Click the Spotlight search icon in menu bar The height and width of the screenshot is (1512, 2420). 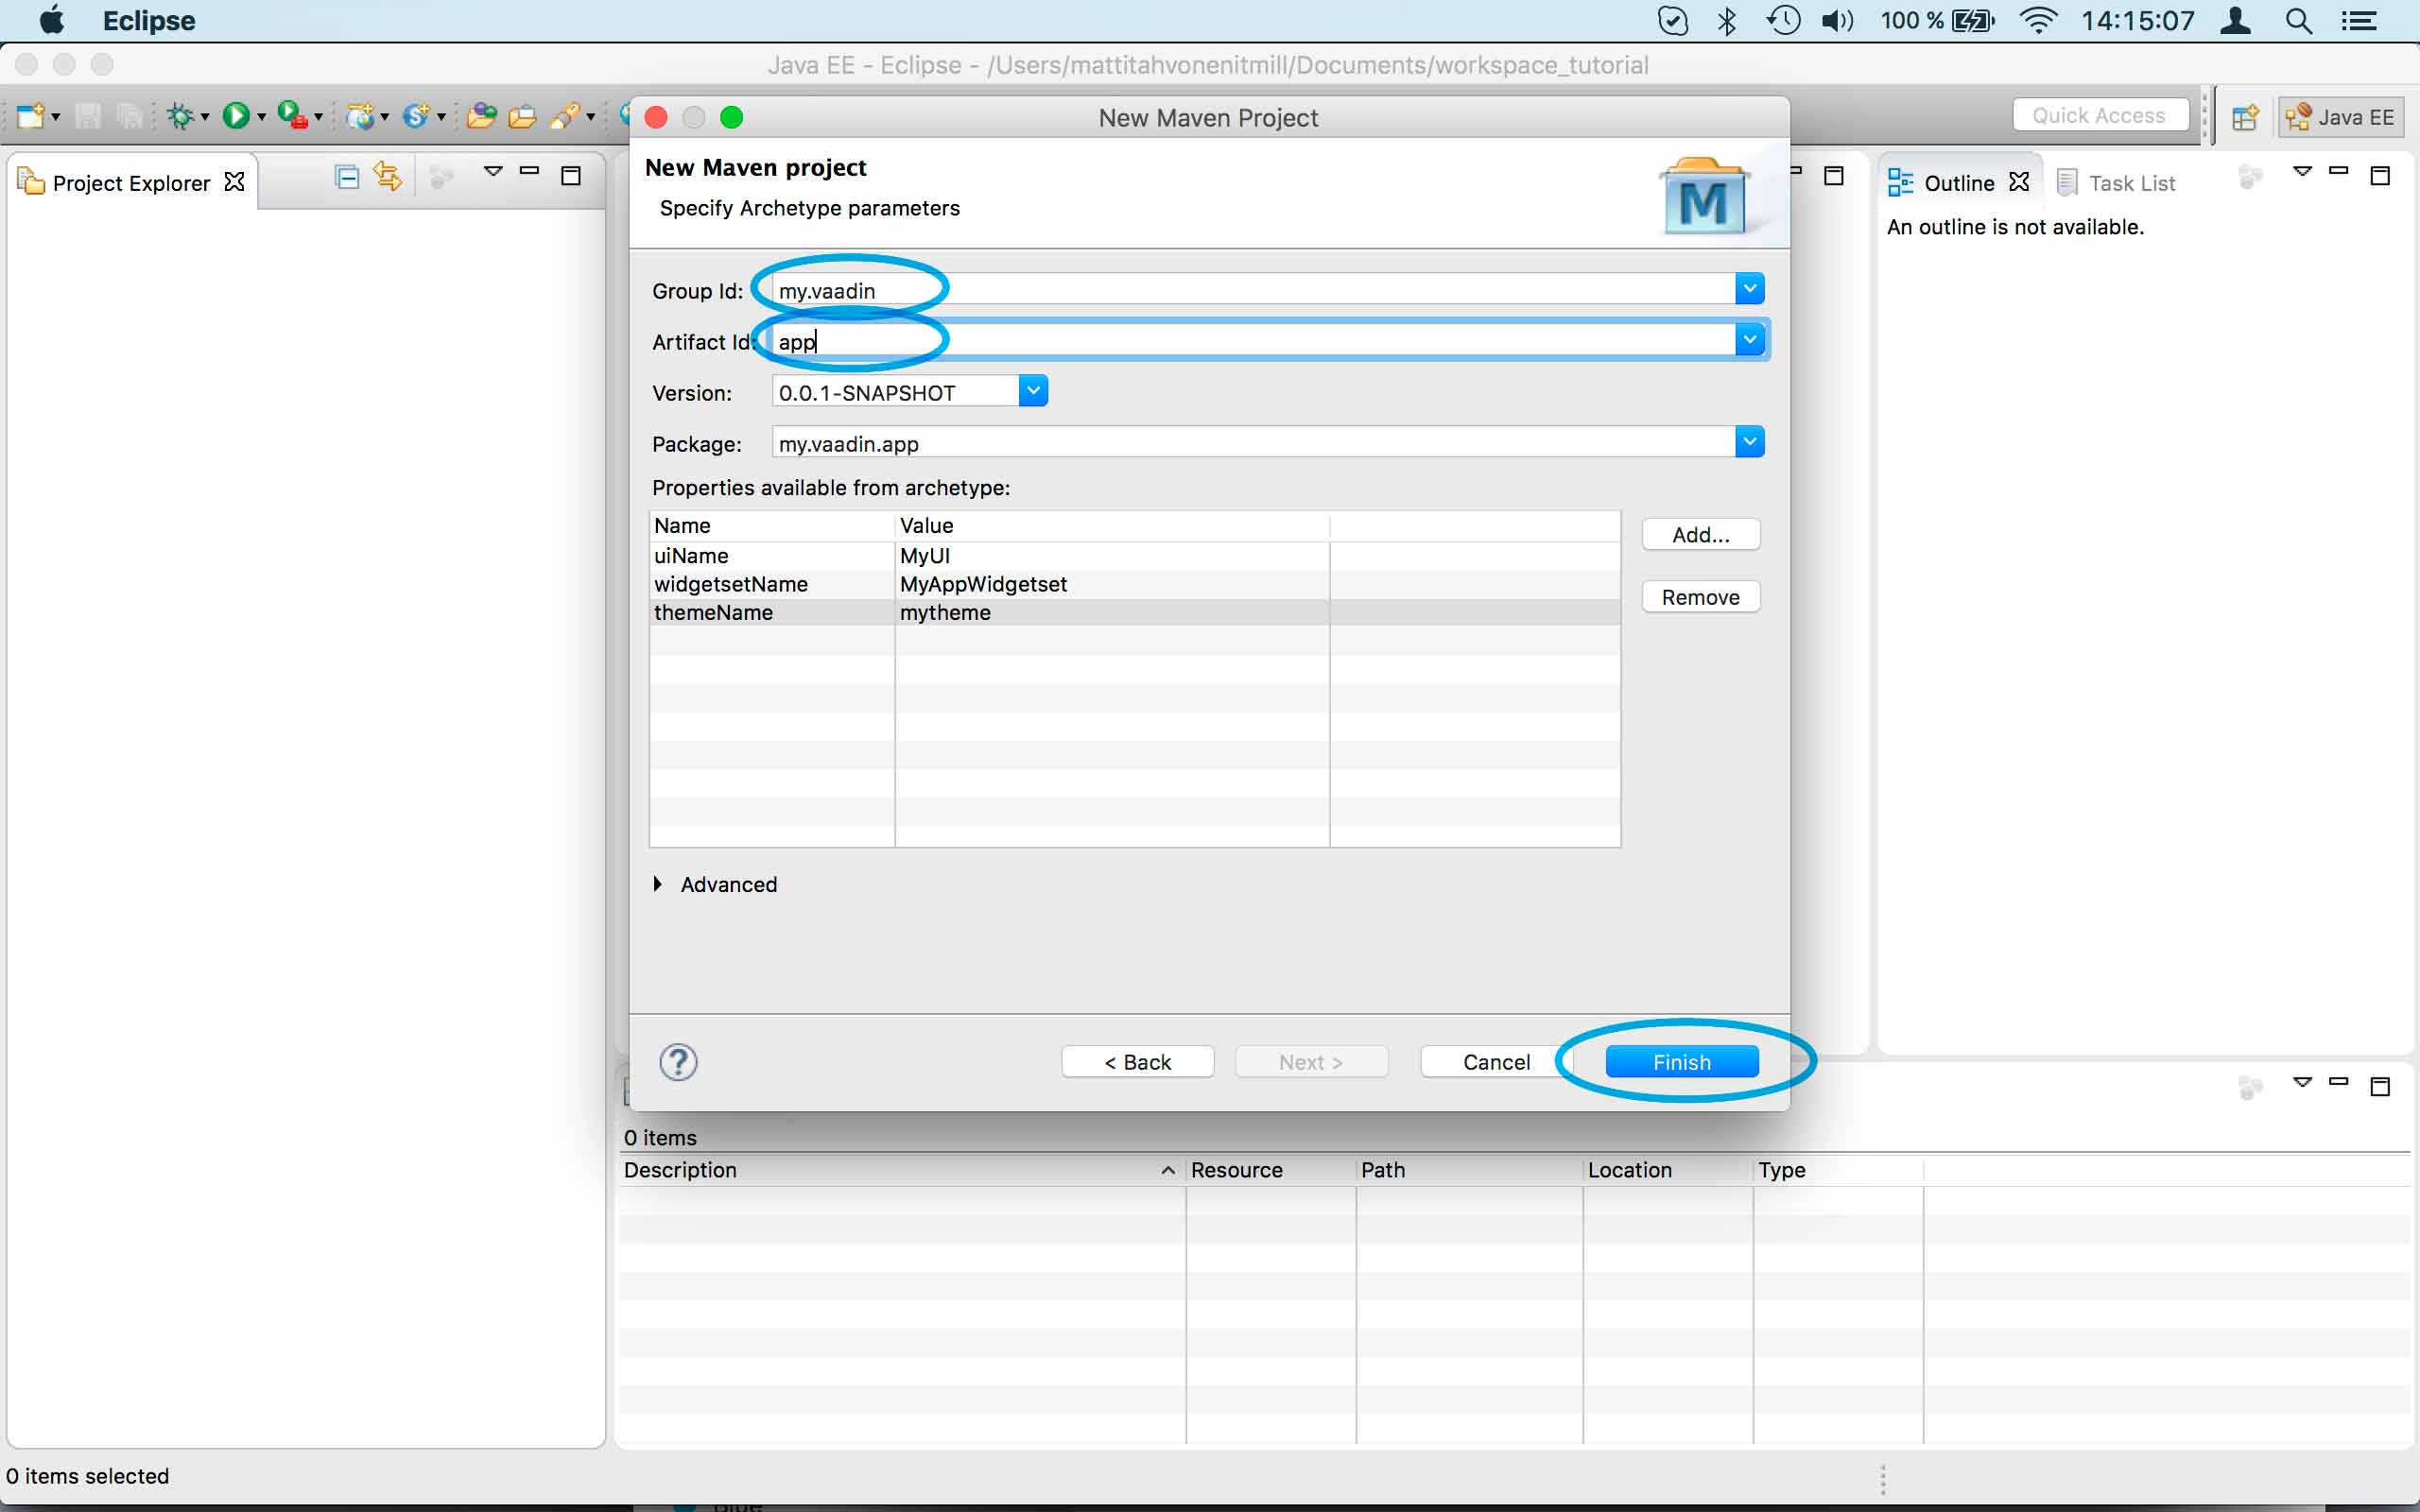(x=2299, y=21)
